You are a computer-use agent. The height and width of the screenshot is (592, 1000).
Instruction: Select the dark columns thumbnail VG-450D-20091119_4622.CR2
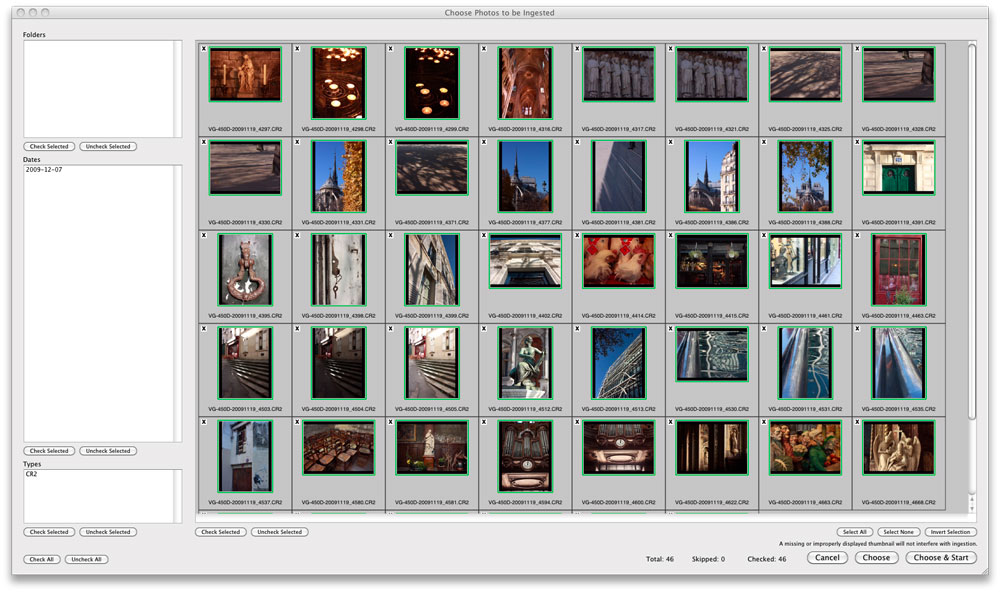coord(712,448)
